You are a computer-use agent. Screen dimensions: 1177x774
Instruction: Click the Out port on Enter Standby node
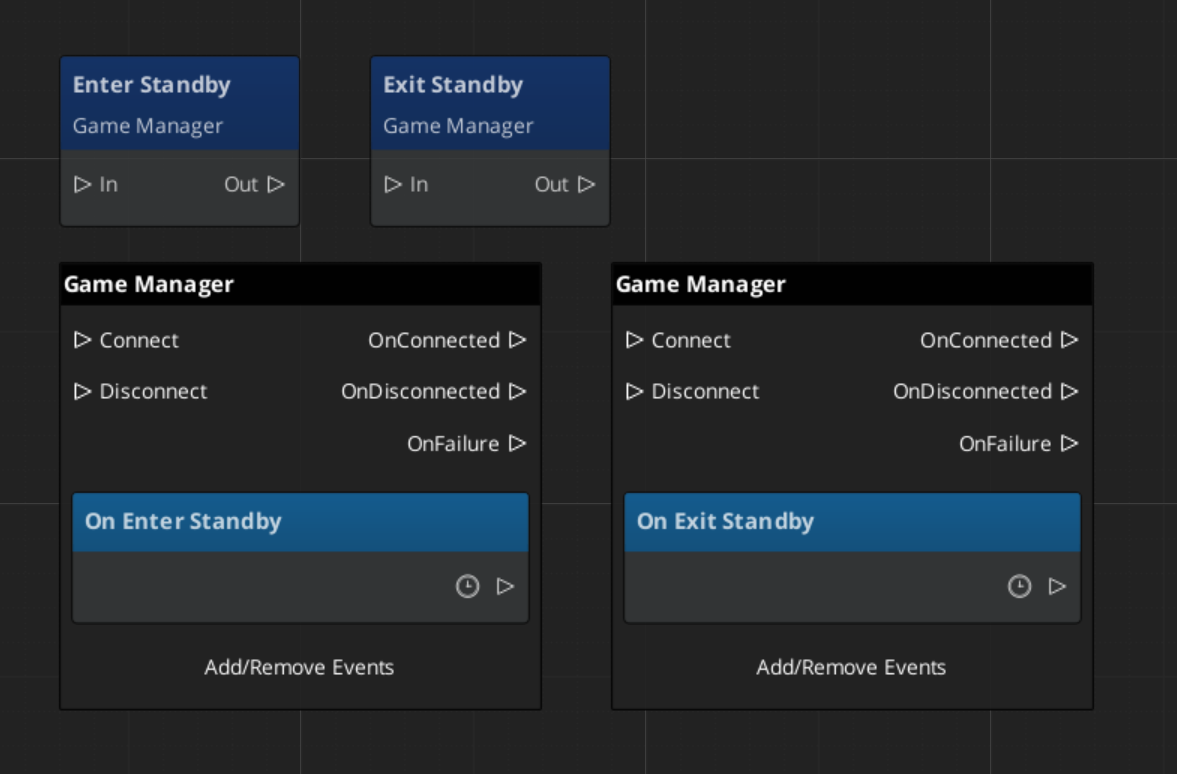[276, 184]
